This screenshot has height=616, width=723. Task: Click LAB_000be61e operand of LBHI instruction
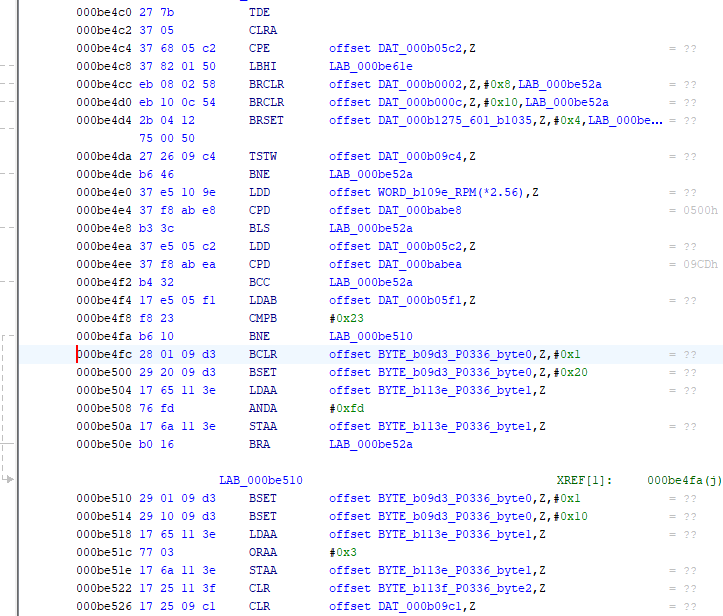[369, 66]
